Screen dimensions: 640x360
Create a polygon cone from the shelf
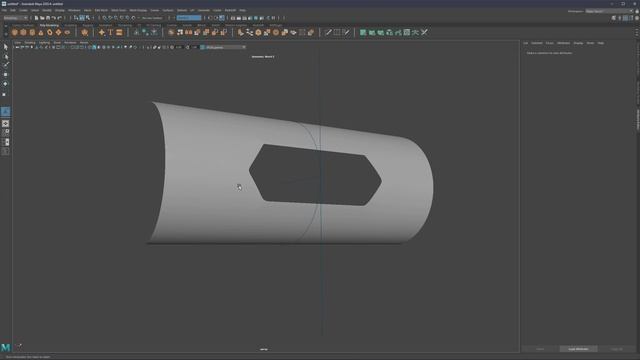[41, 32]
